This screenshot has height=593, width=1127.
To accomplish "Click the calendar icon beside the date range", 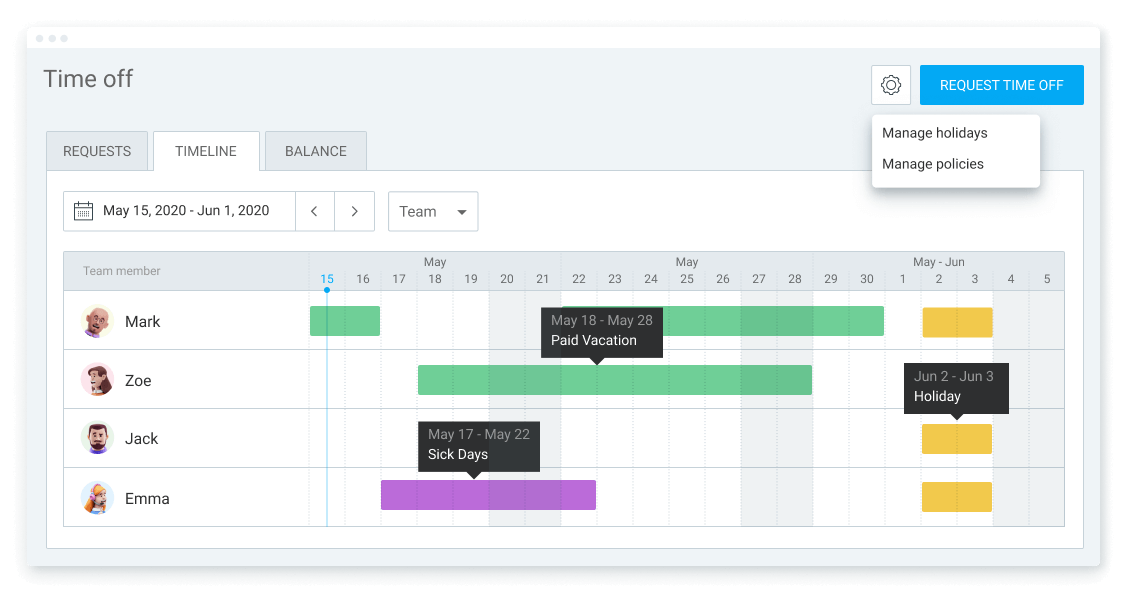I will 83,211.
